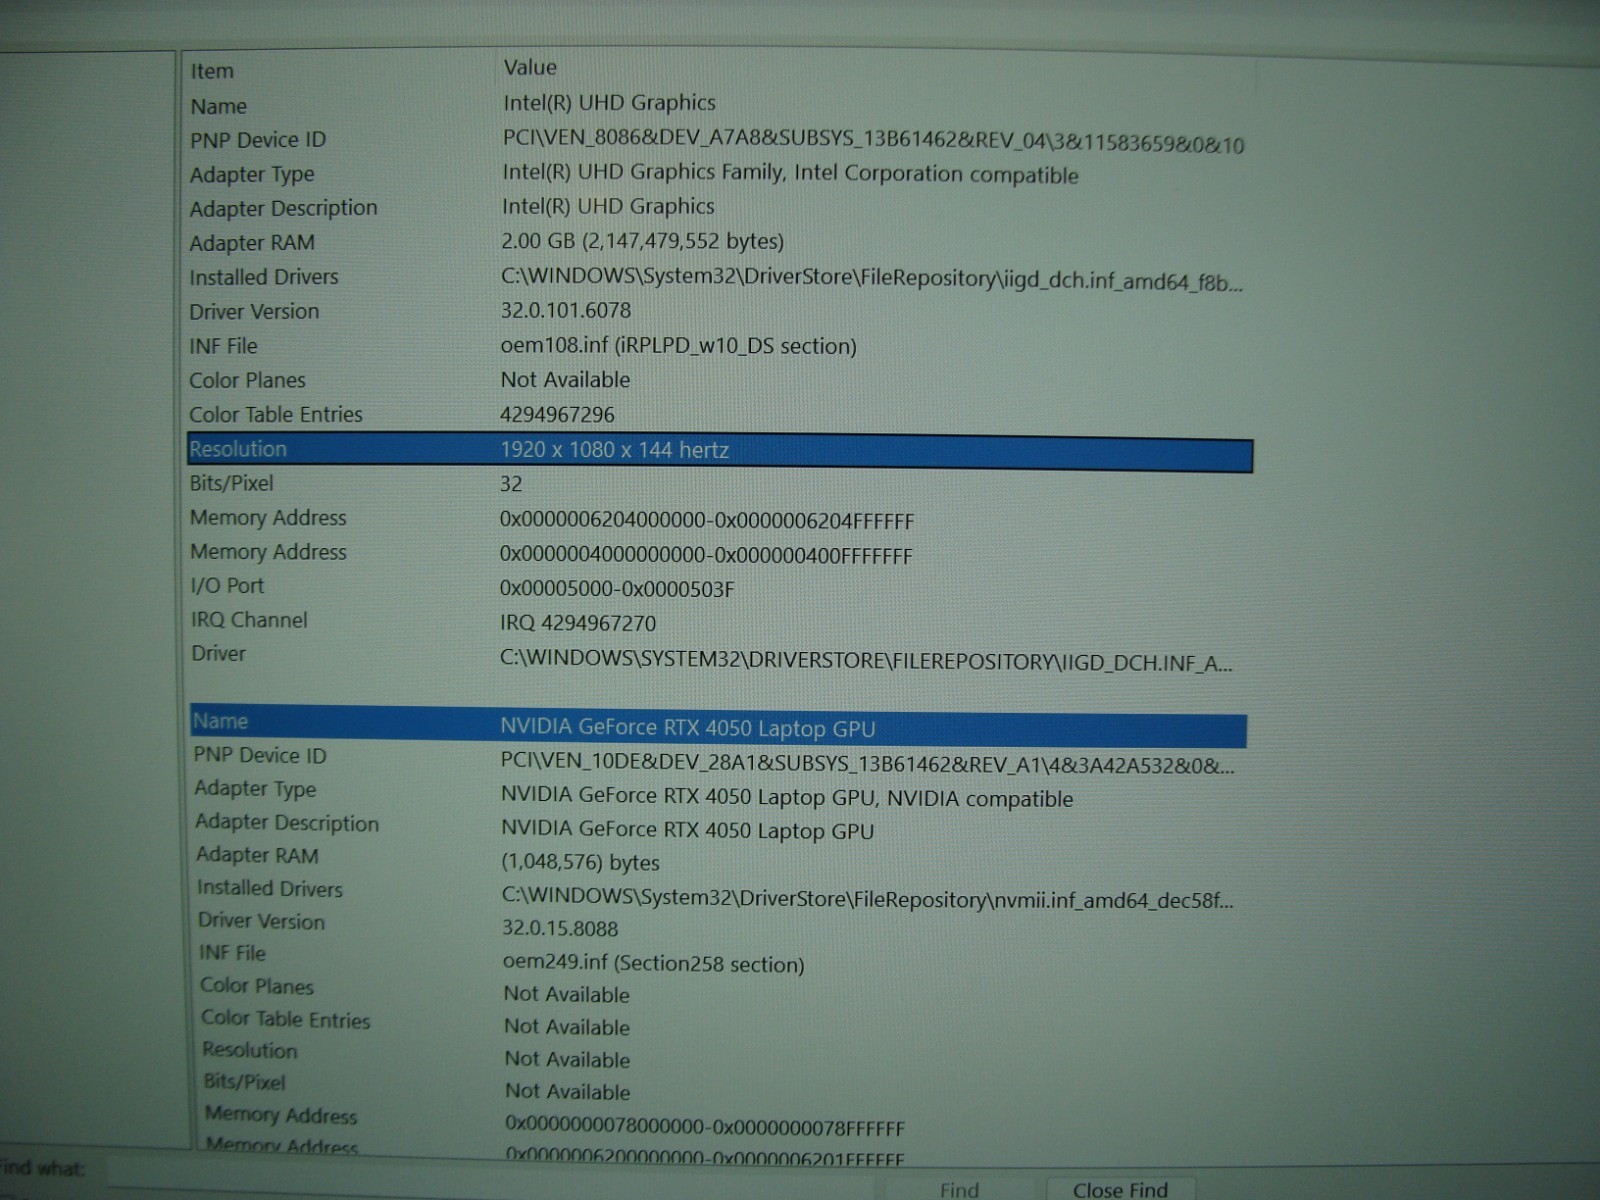Select the NVIDIA PNP Device ID PCI\VEN_10DE value
This screenshot has height=1200, width=1600.
tap(867, 765)
